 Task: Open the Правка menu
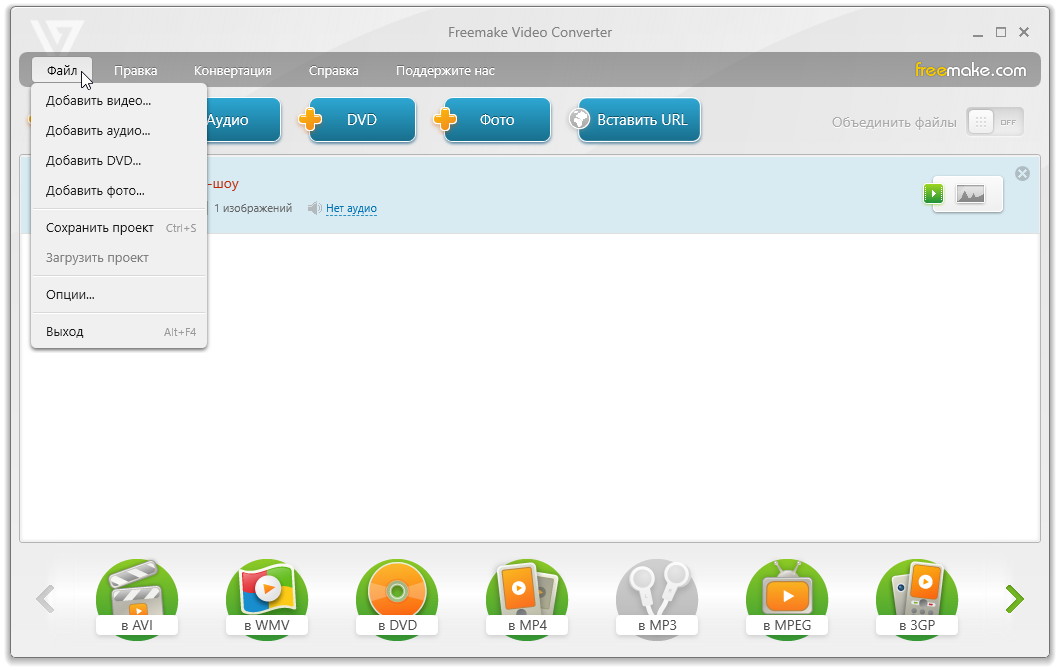(135, 70)
